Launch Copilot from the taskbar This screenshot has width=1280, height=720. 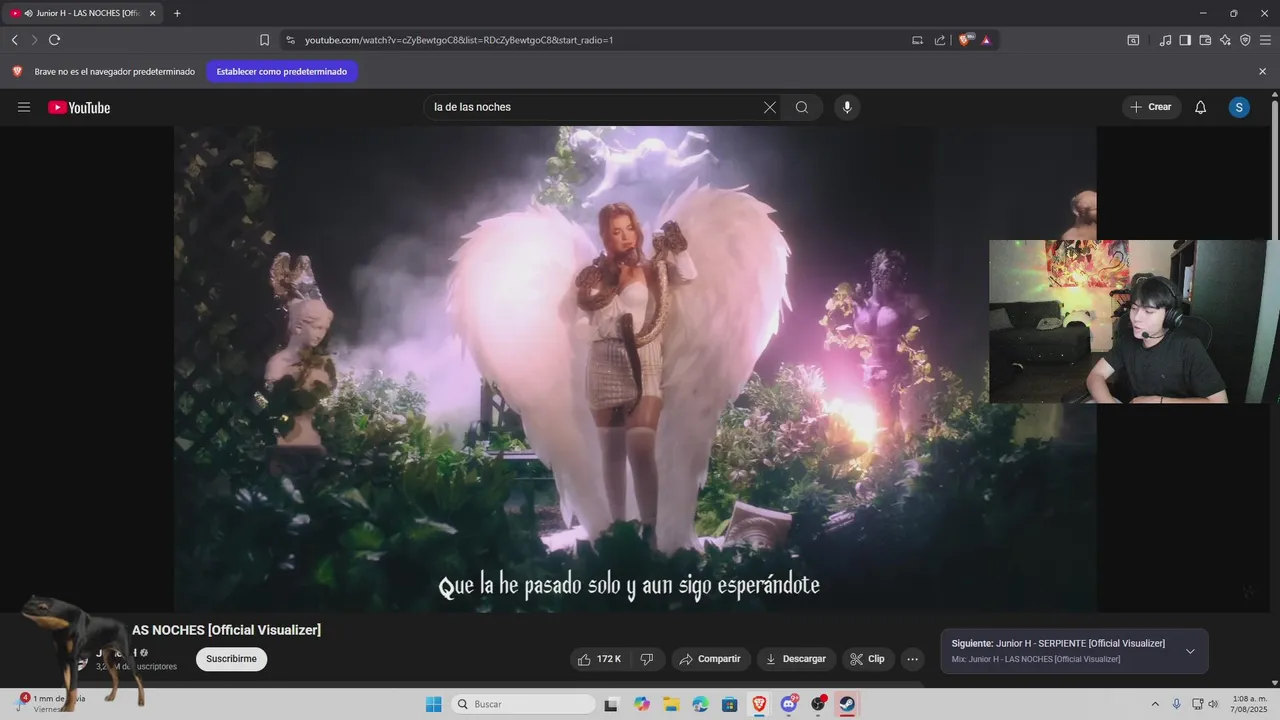[x=642, y=704]
